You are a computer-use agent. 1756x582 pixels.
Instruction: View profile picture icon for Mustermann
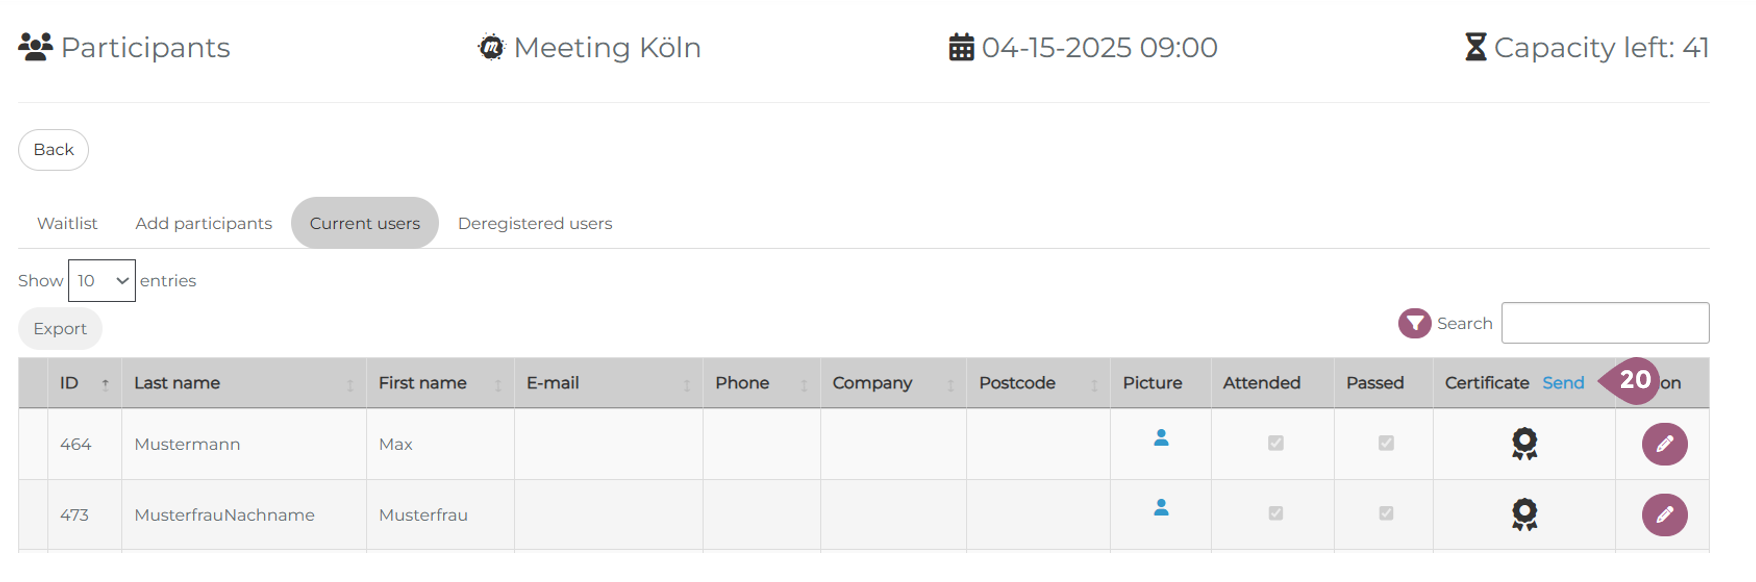1161,438
